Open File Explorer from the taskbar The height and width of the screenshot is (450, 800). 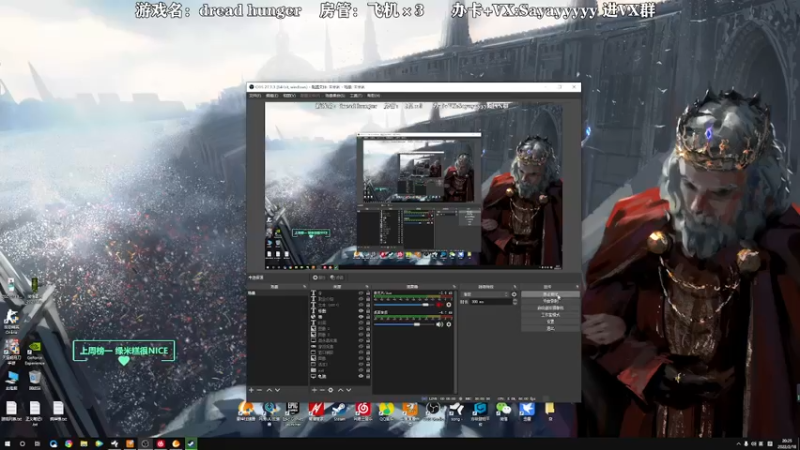[x=84, y=444]
